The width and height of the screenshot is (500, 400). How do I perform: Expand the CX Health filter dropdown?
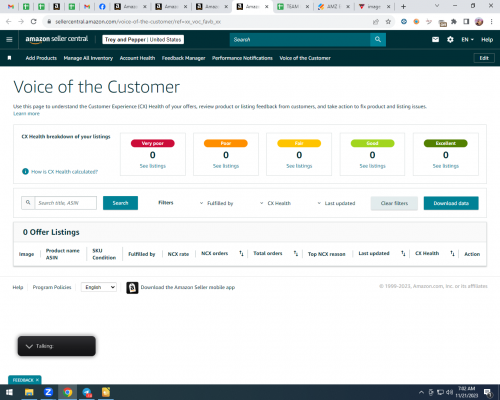point(275,203)
